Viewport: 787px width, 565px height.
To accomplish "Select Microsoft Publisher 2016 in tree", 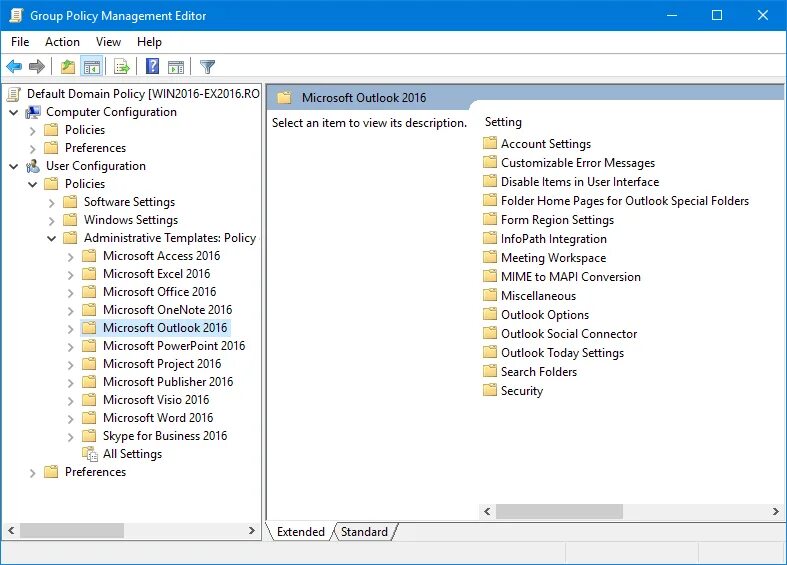I will pos(168,382).
